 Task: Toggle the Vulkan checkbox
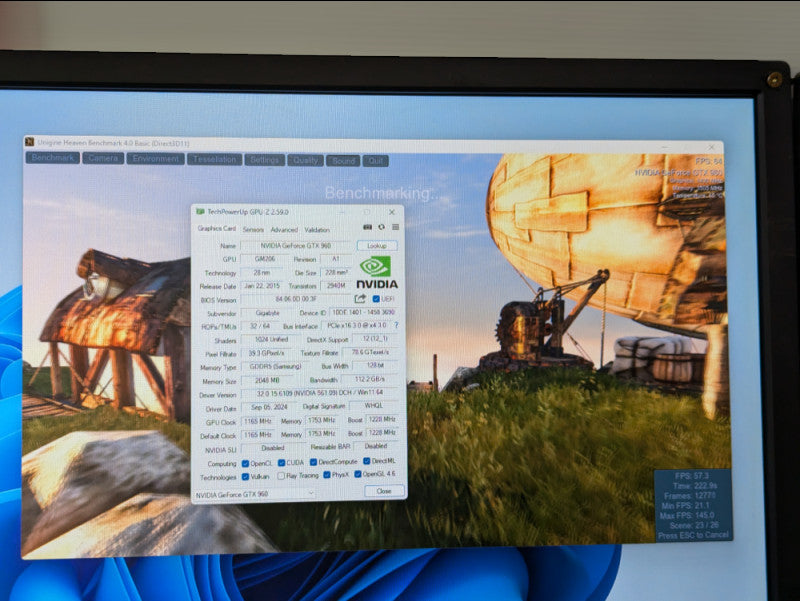pos(245,477)
